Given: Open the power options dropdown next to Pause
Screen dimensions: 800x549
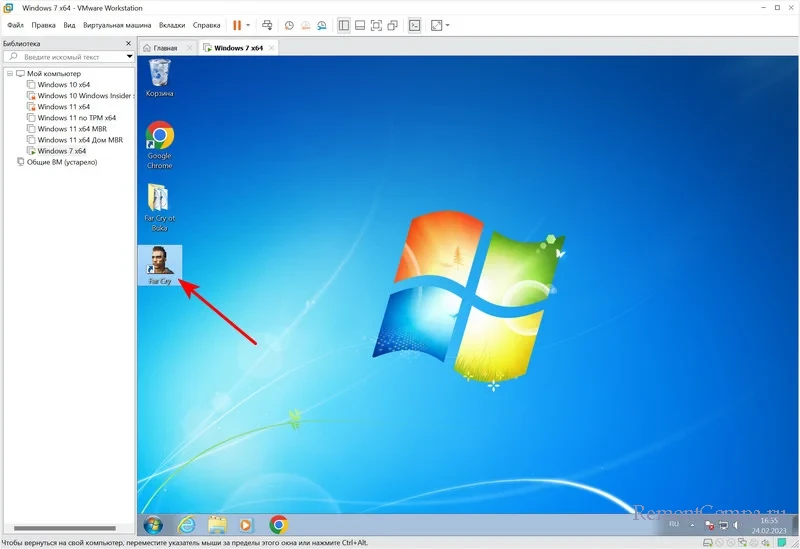Looking at the screenshot, I should tap(248, 25).
